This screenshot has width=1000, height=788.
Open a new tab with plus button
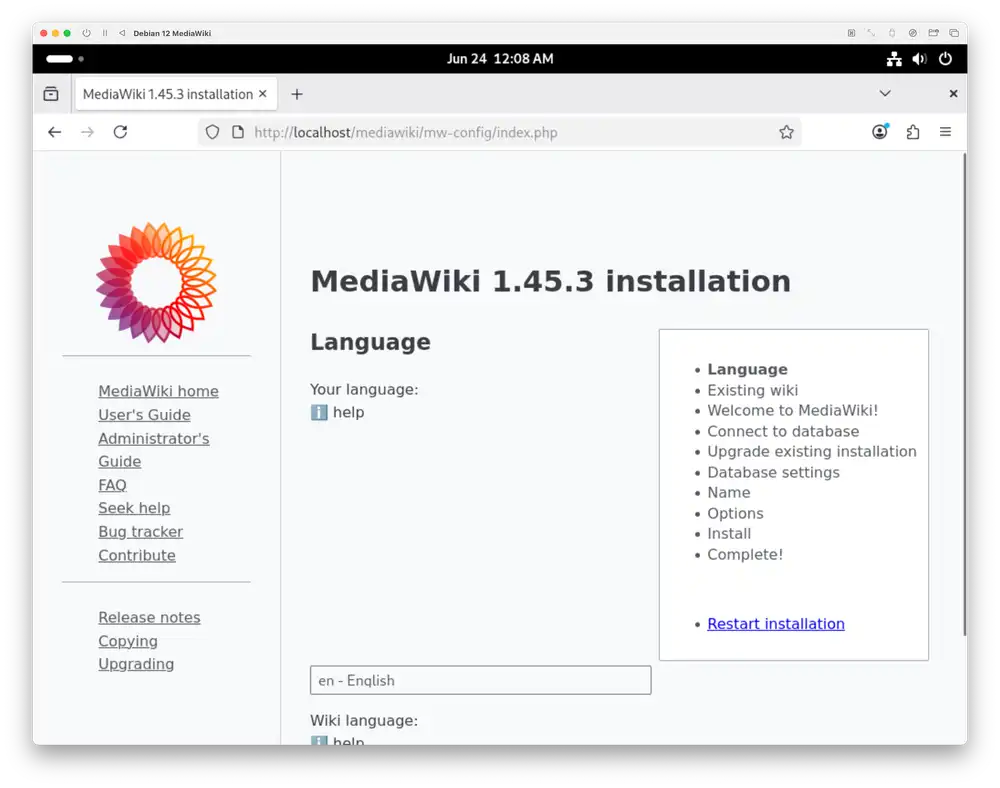(x=297, y=94)
